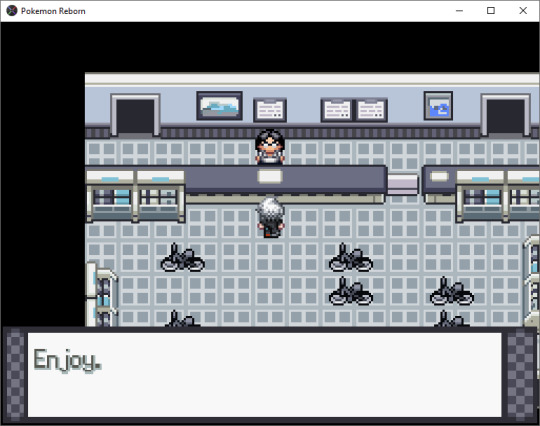Close the Pokemon Reborn window
The height and width of the screenshot is (426, 540).
(x=523, y=11)
